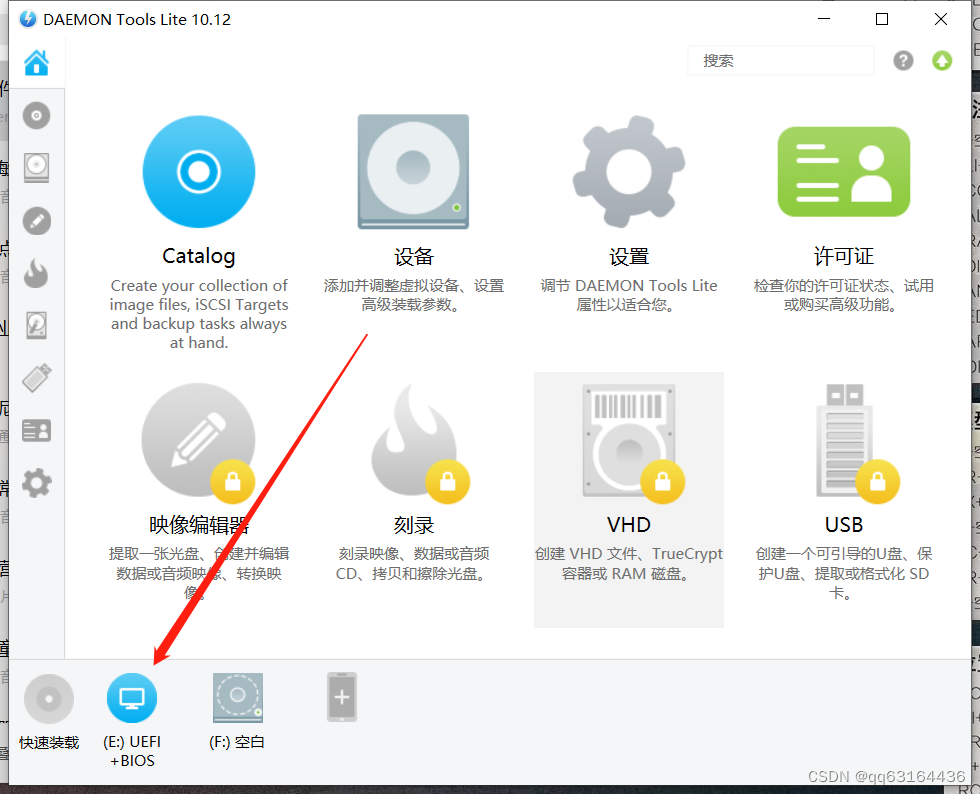This screenshot has width=980, height=794.
Task: Click the VHD tile description text
Action: pyautogui.click(x=629, y=563)
